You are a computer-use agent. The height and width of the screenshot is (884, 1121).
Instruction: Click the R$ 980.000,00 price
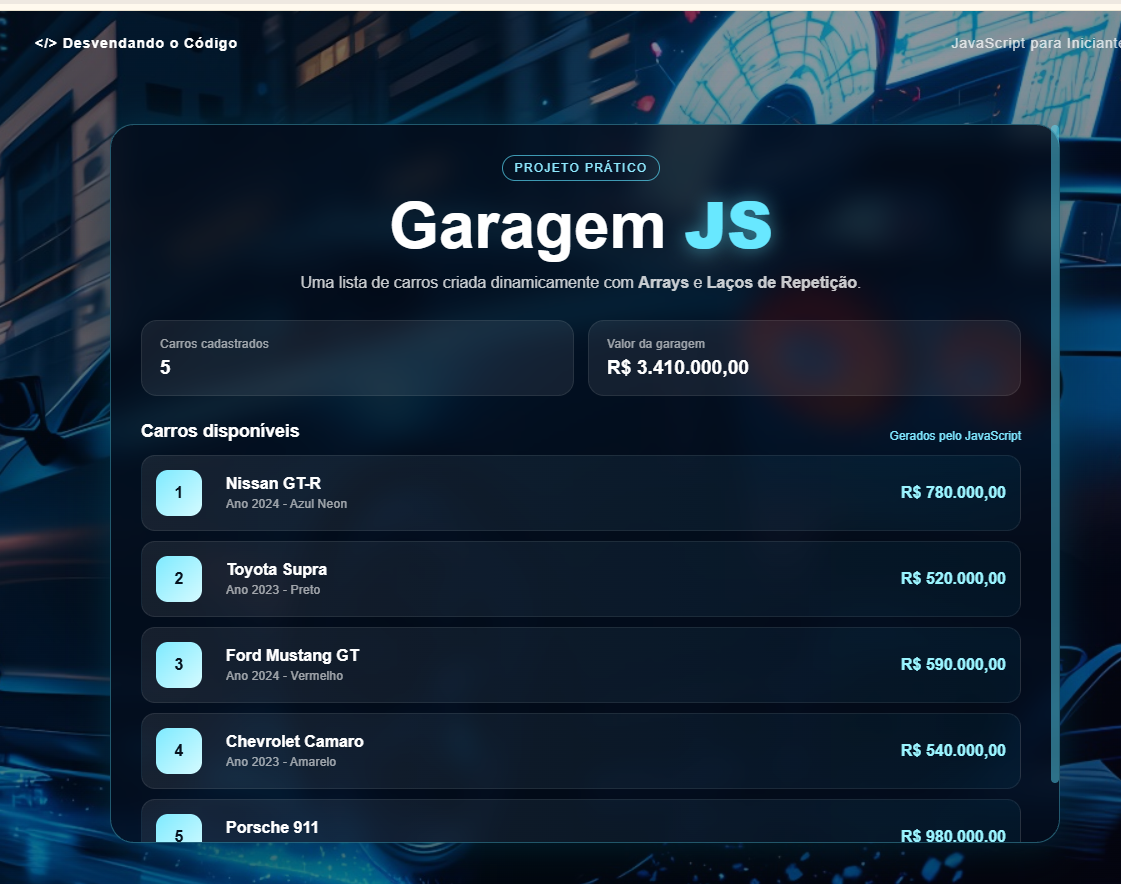point(953,835)
